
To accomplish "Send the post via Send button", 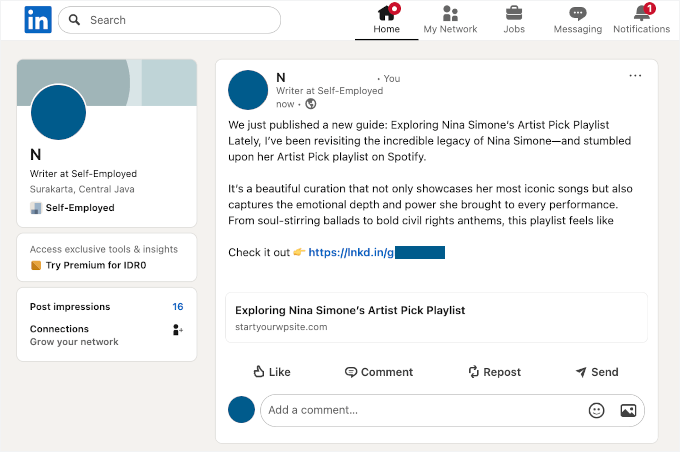I will pyautogui.click(x=596, y=372).
